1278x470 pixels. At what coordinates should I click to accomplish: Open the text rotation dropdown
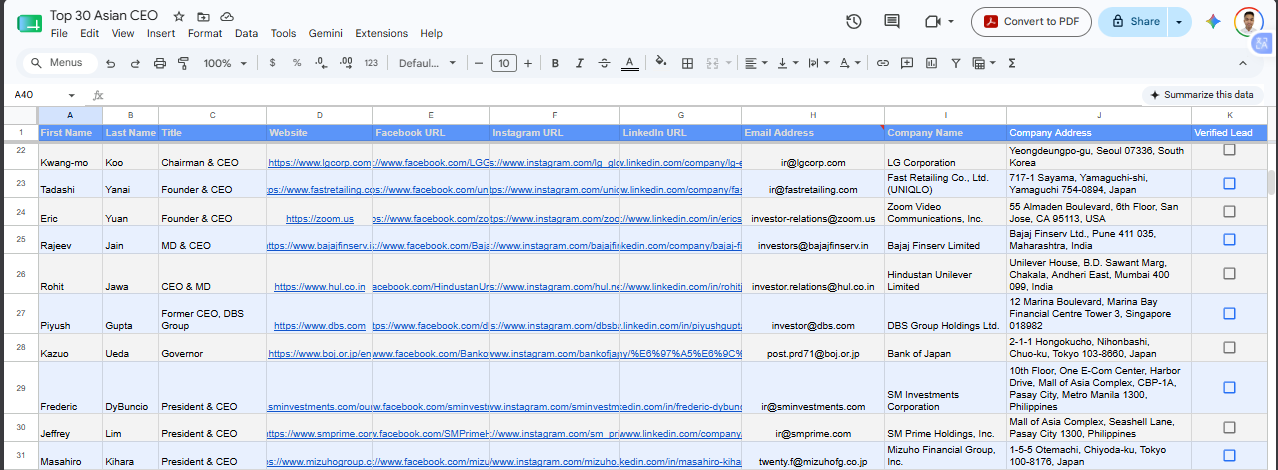click(850, 63)
